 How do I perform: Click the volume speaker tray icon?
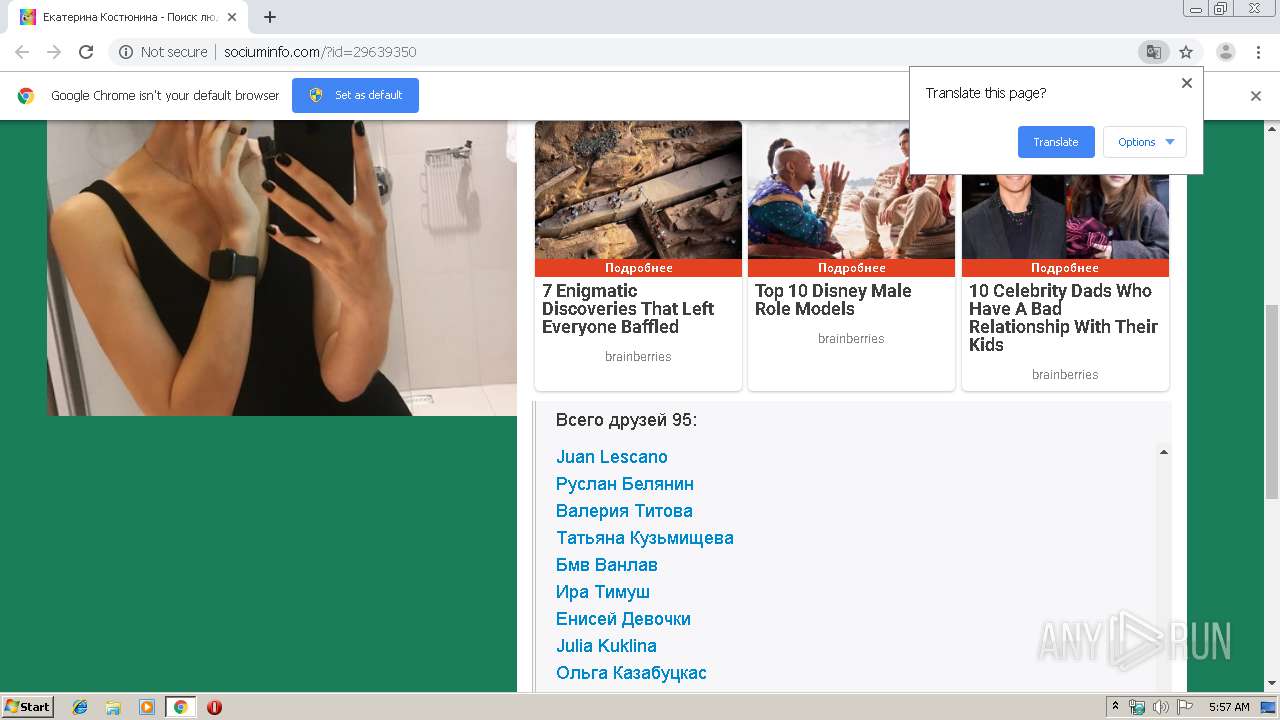1160,707
